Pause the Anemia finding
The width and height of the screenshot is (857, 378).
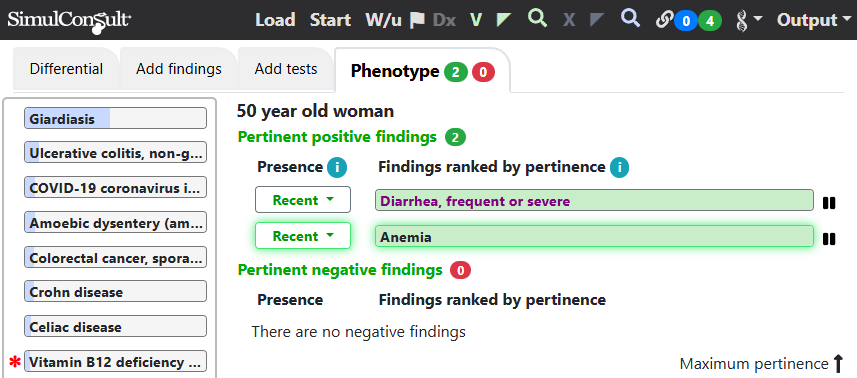[x=829, y=239]
